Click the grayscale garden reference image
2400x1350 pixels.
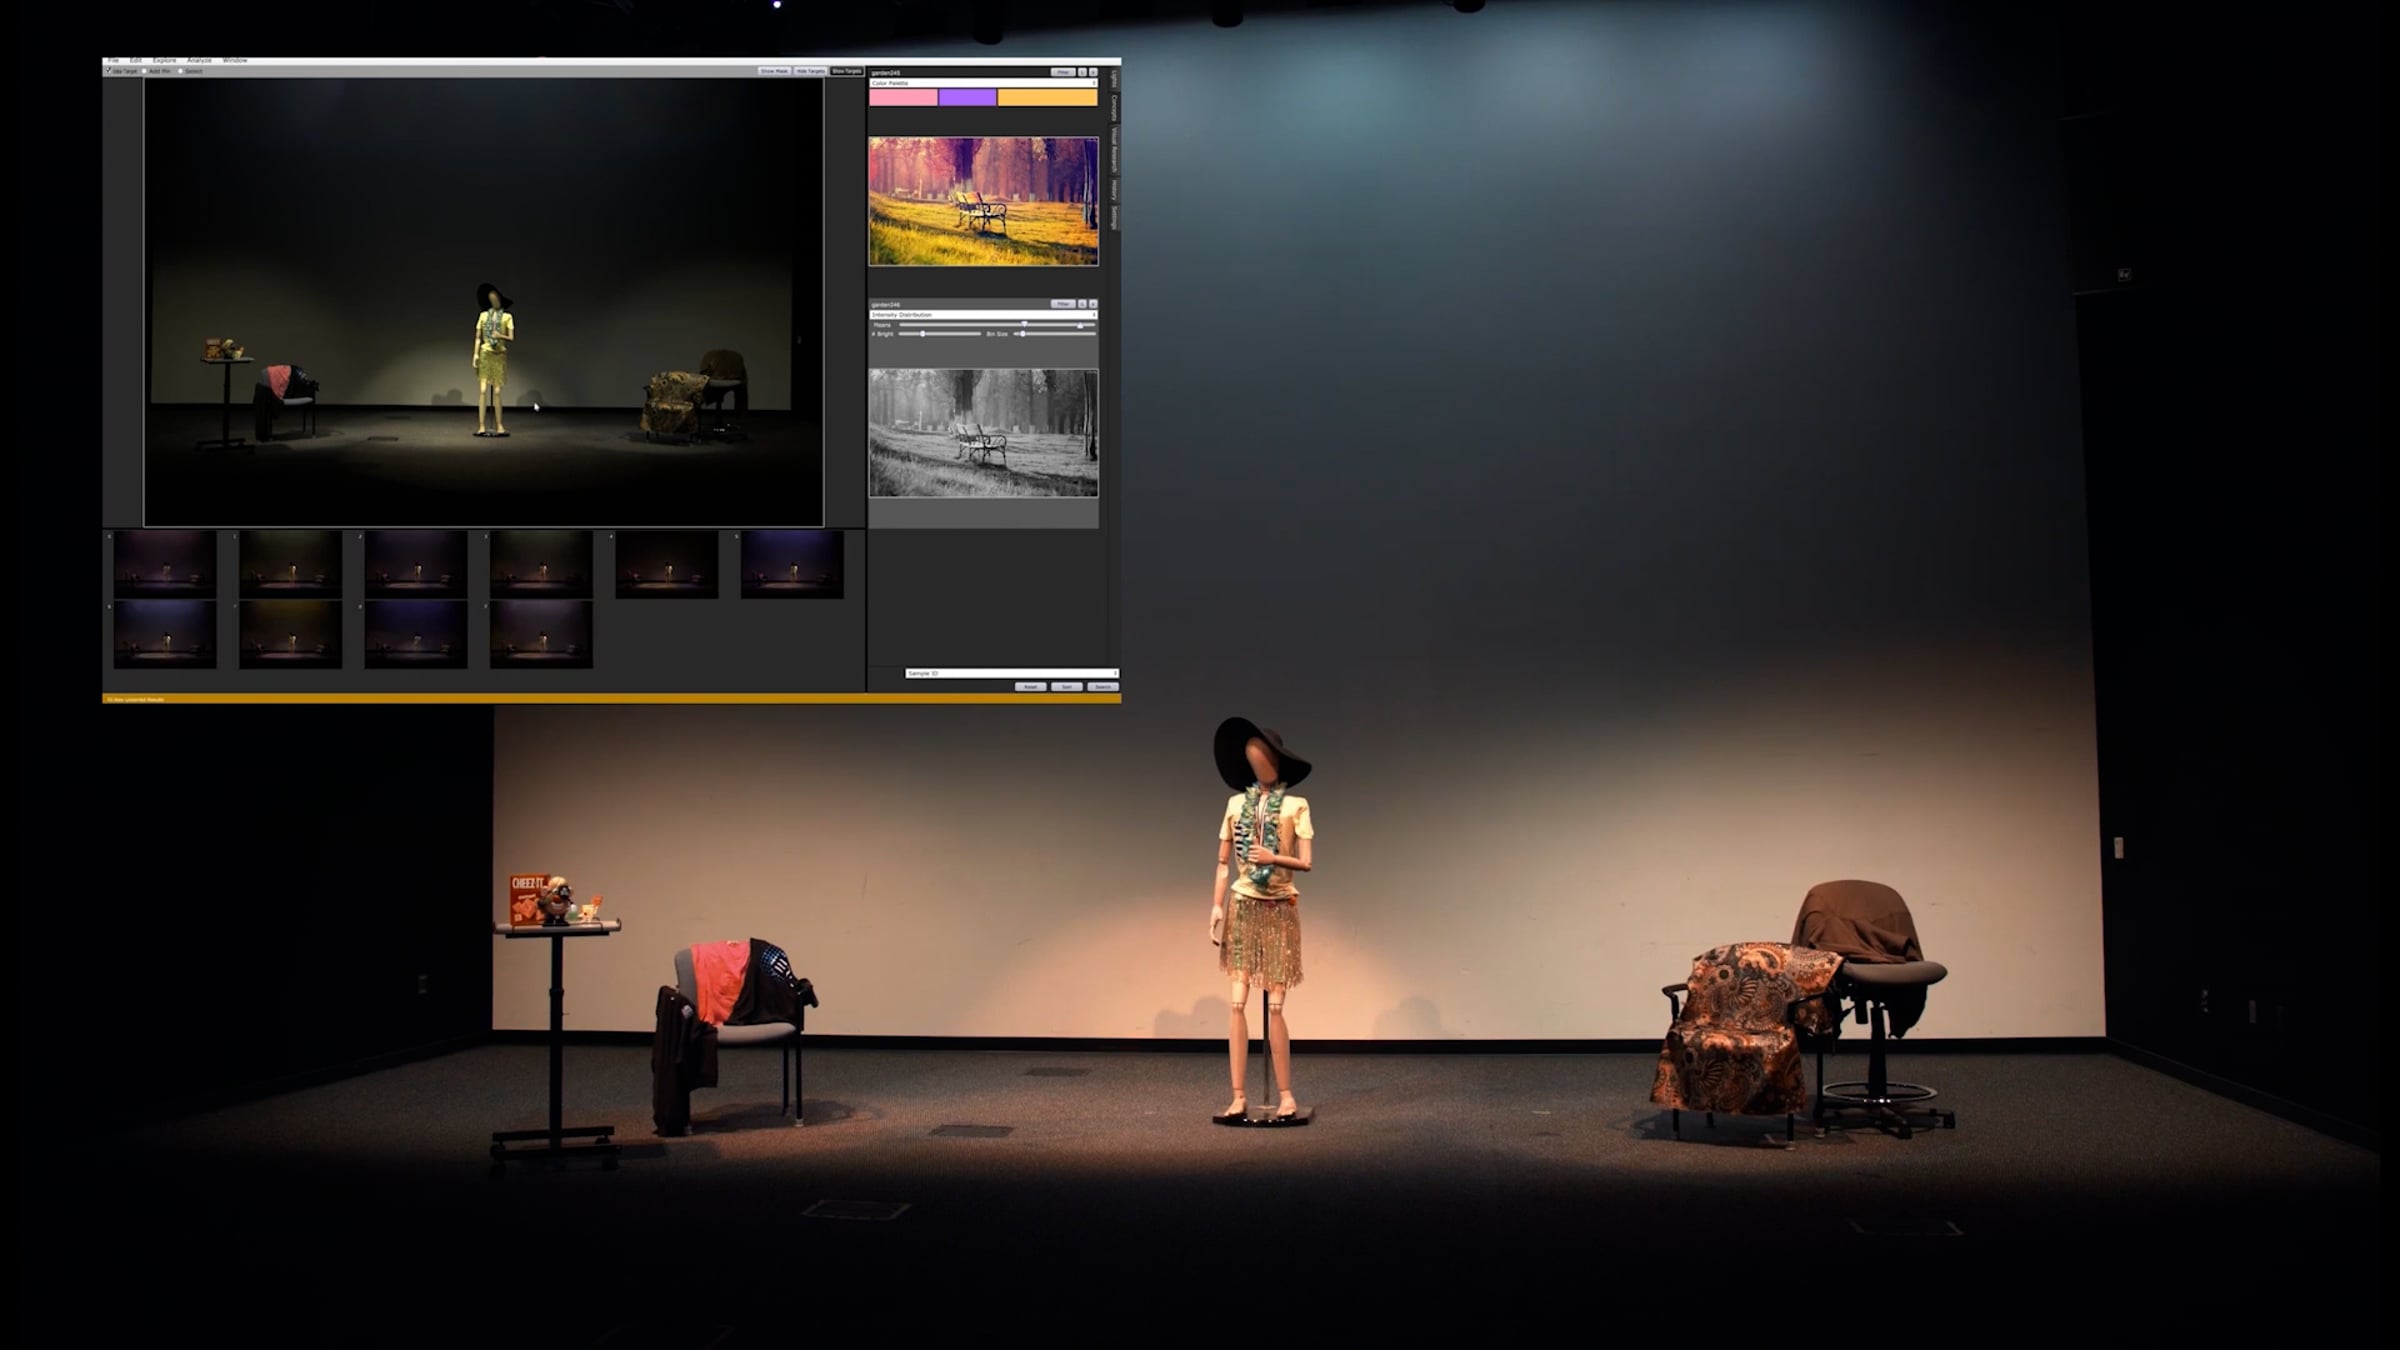point(983,433)
